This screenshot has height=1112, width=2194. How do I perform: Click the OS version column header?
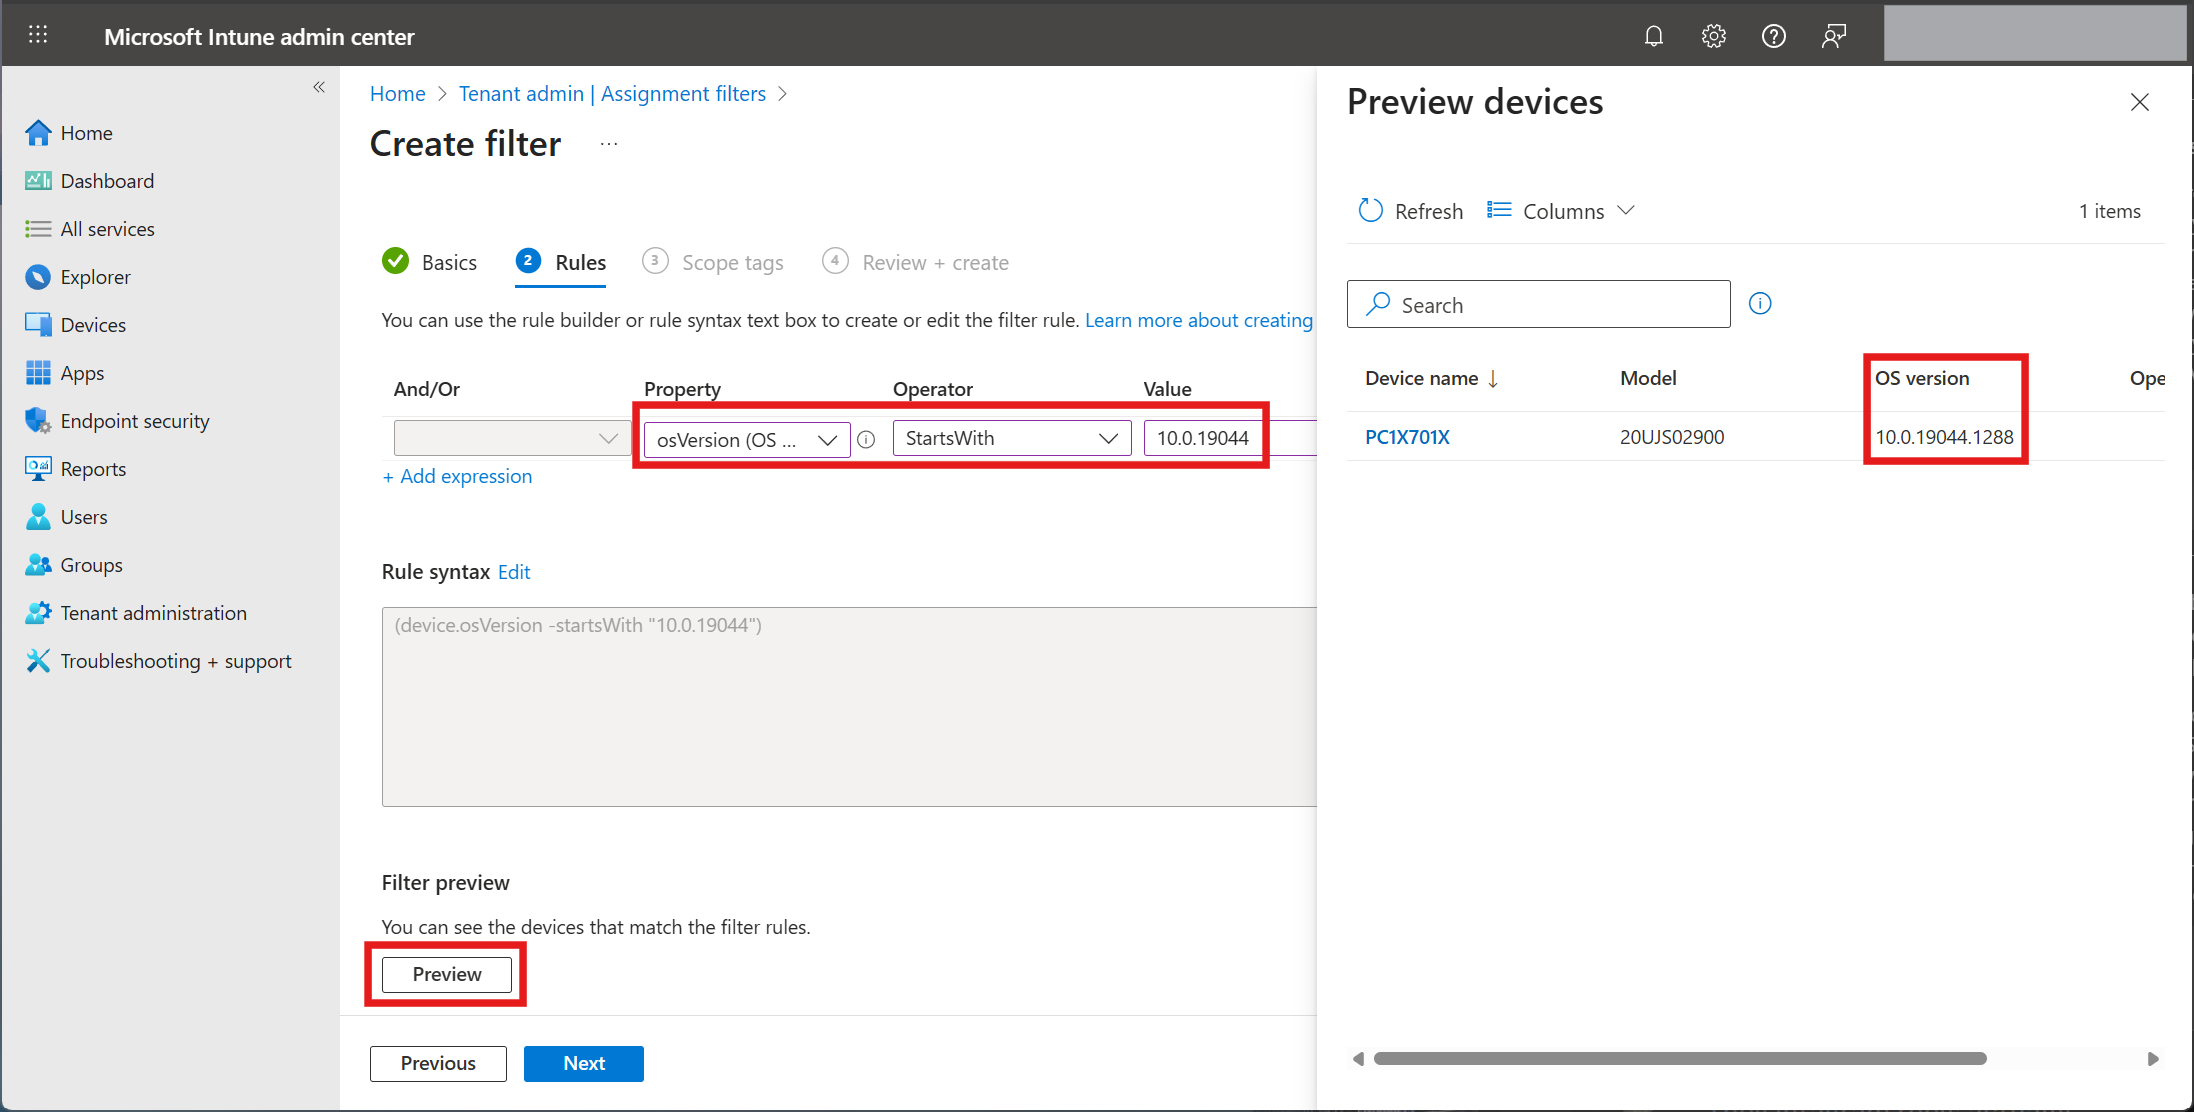click(1922, 378)
